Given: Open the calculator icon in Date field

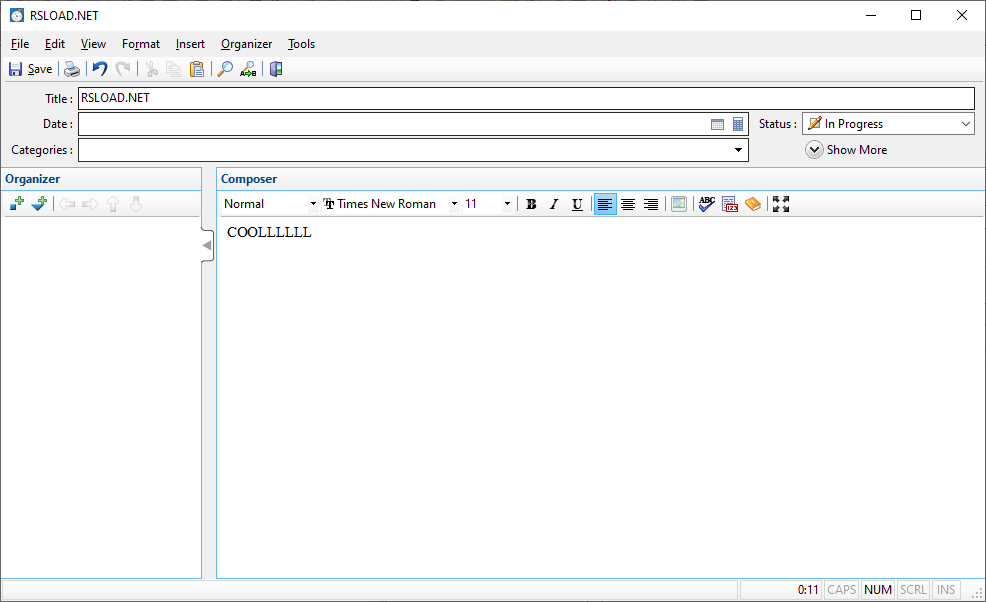Looking at the screenshot, I should 738,125.
